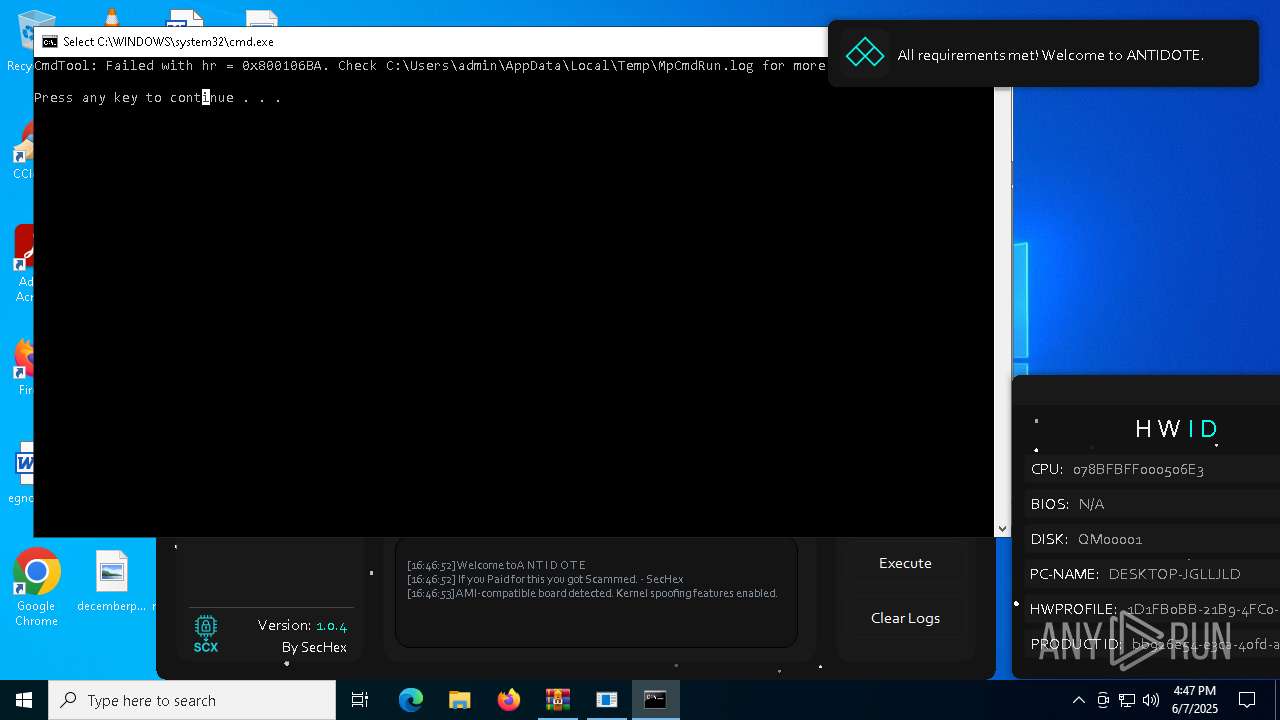Launch Microsoft Edge from the taskbar
1280x720 pixels.
(x=411, y=700)
